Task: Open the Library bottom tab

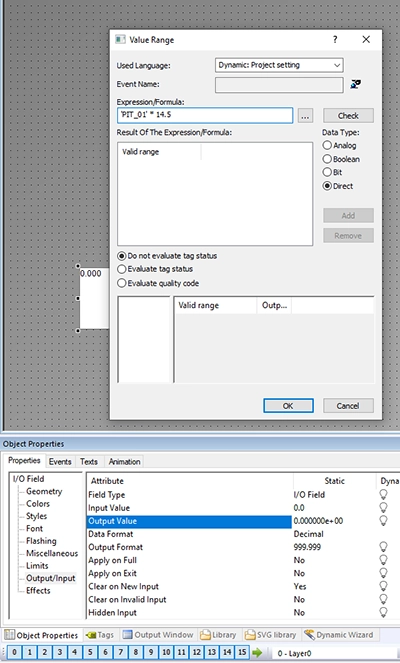Action: (218, 635)
